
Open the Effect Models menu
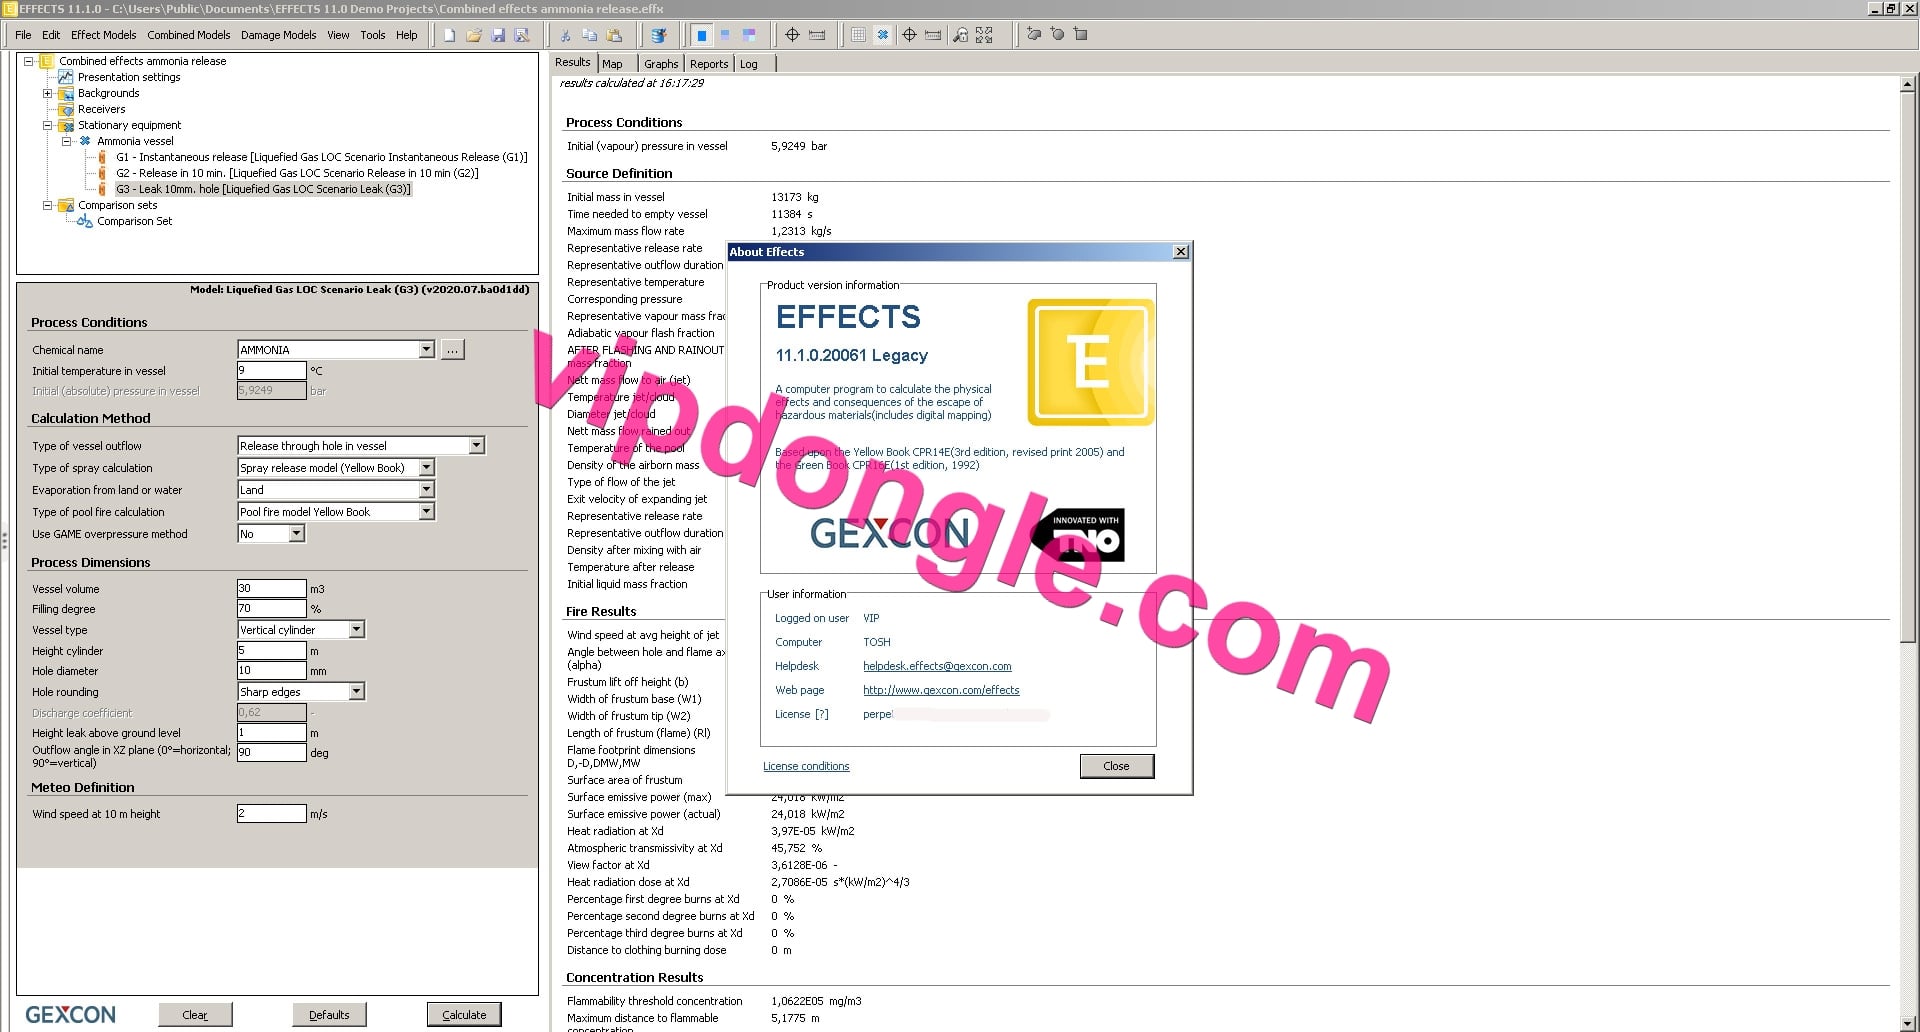[103, 34]
